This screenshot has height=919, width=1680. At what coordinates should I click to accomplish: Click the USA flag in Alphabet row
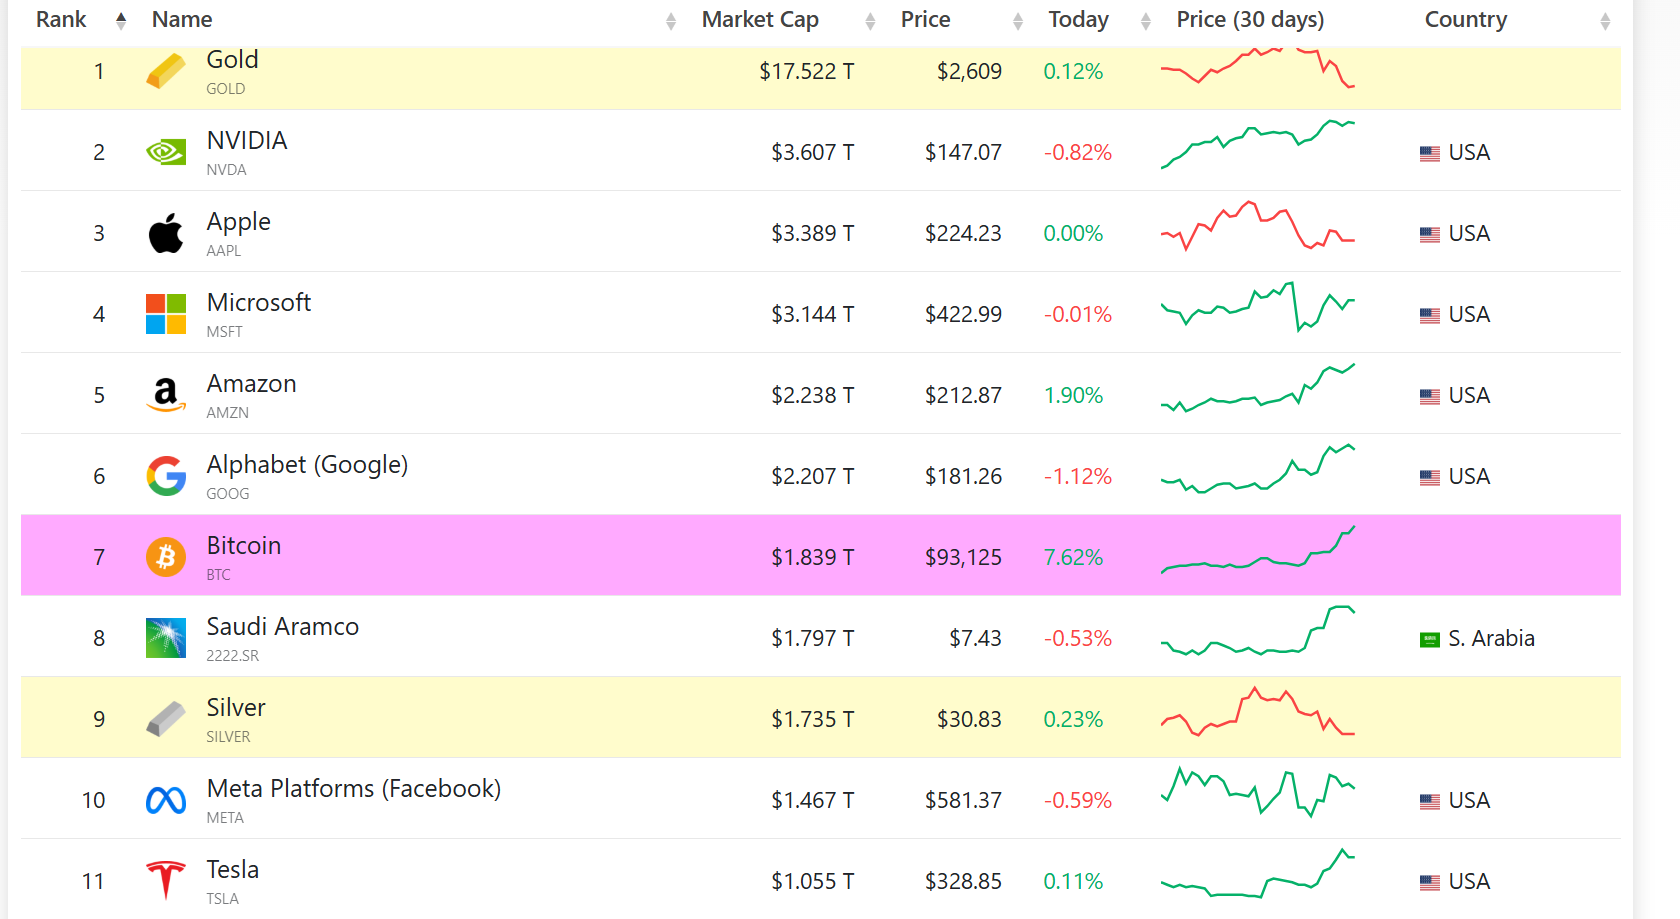(1430, 477)
